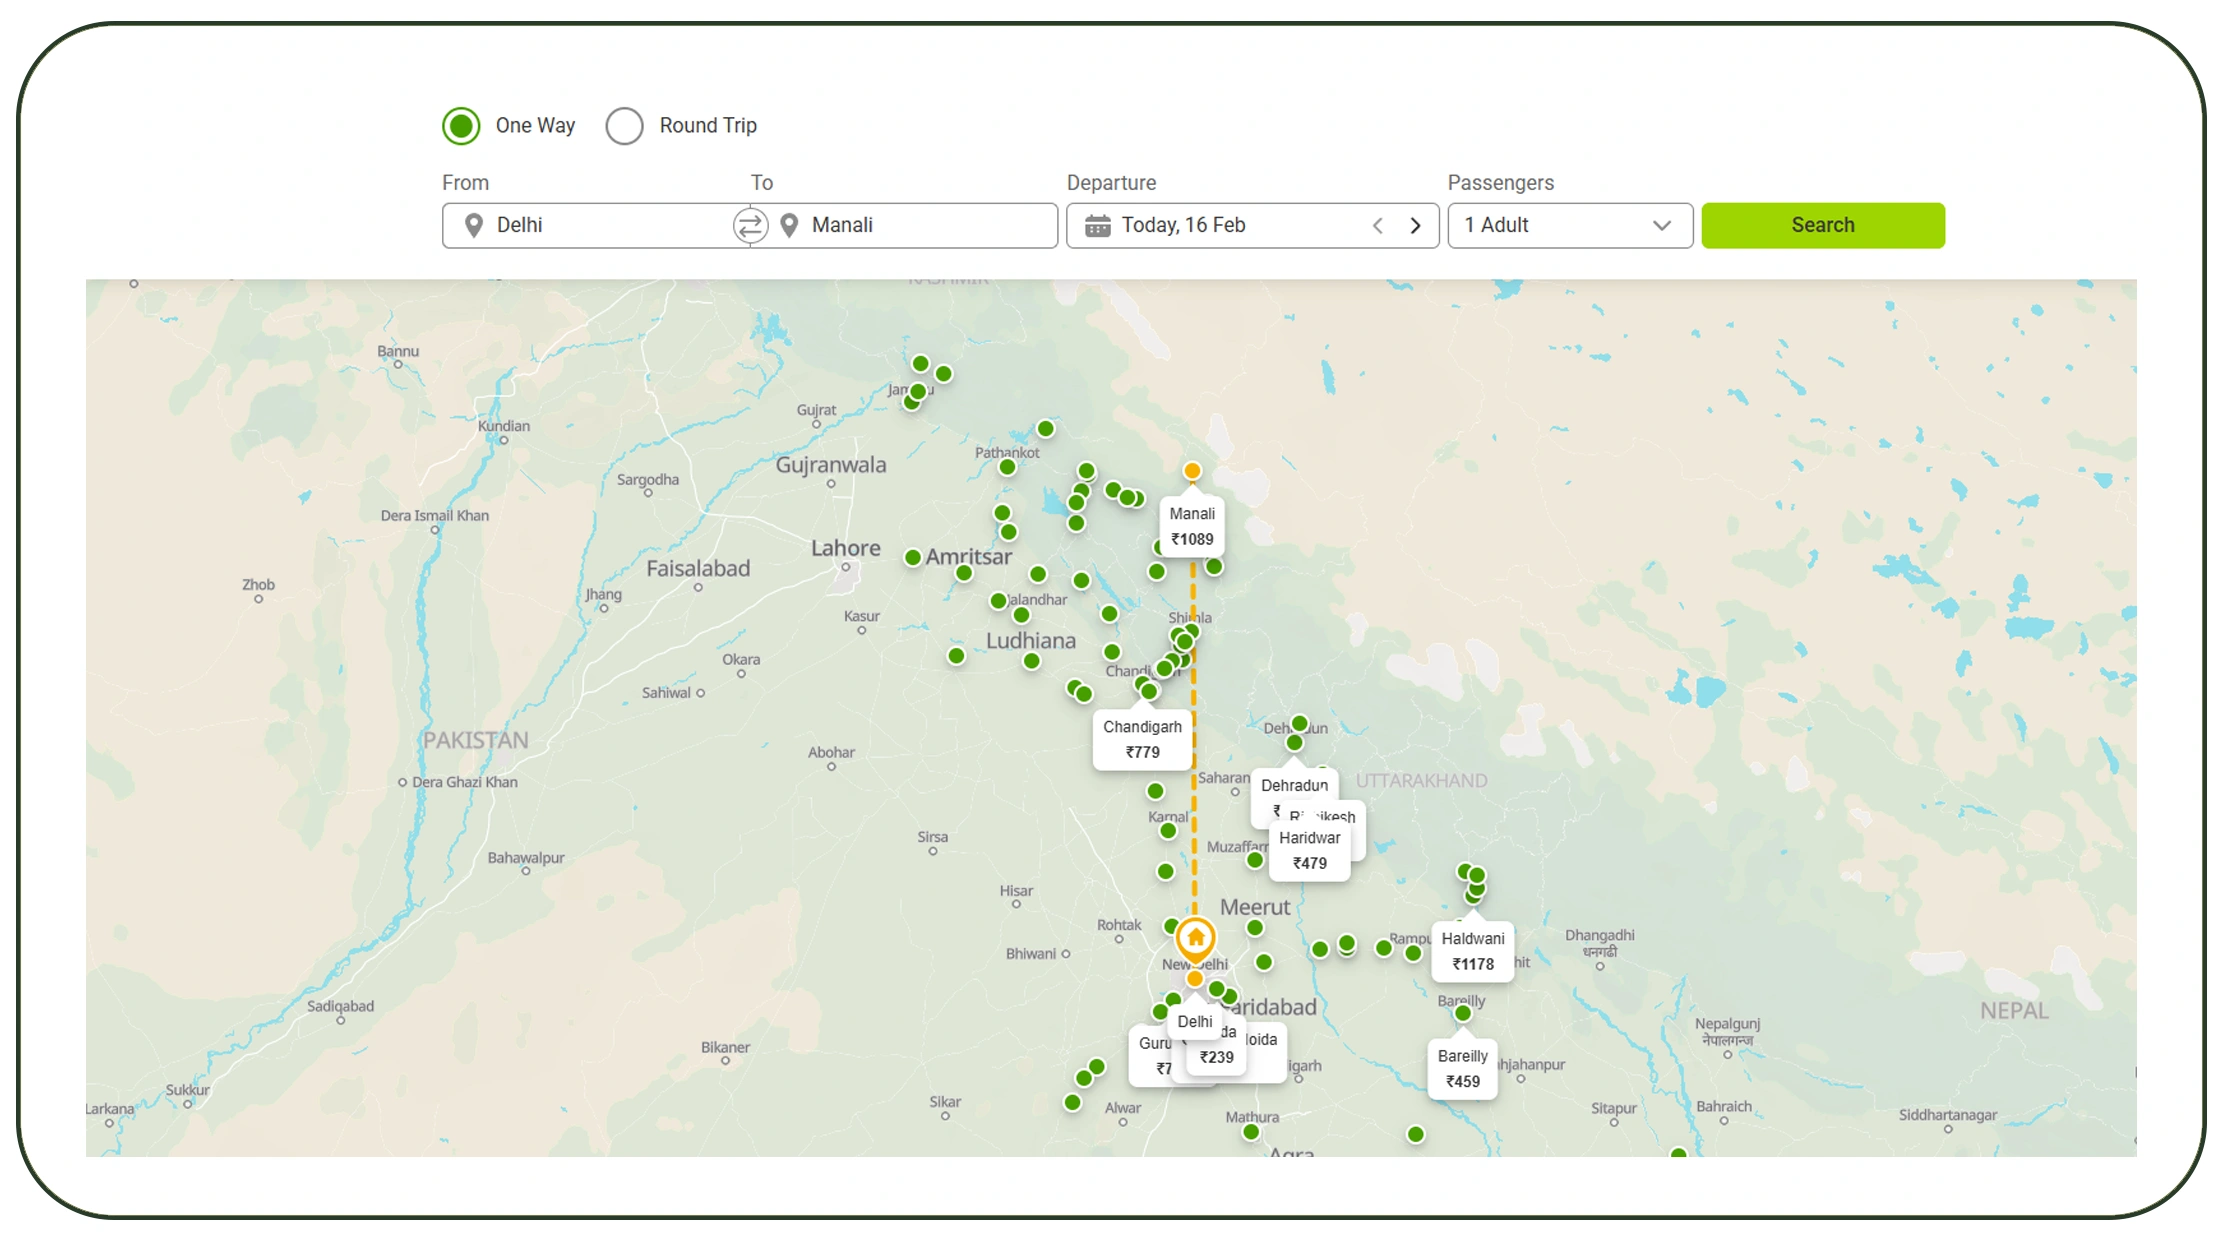Select the One Way trip option
2223x1240 pixels.
coord(461,125)
